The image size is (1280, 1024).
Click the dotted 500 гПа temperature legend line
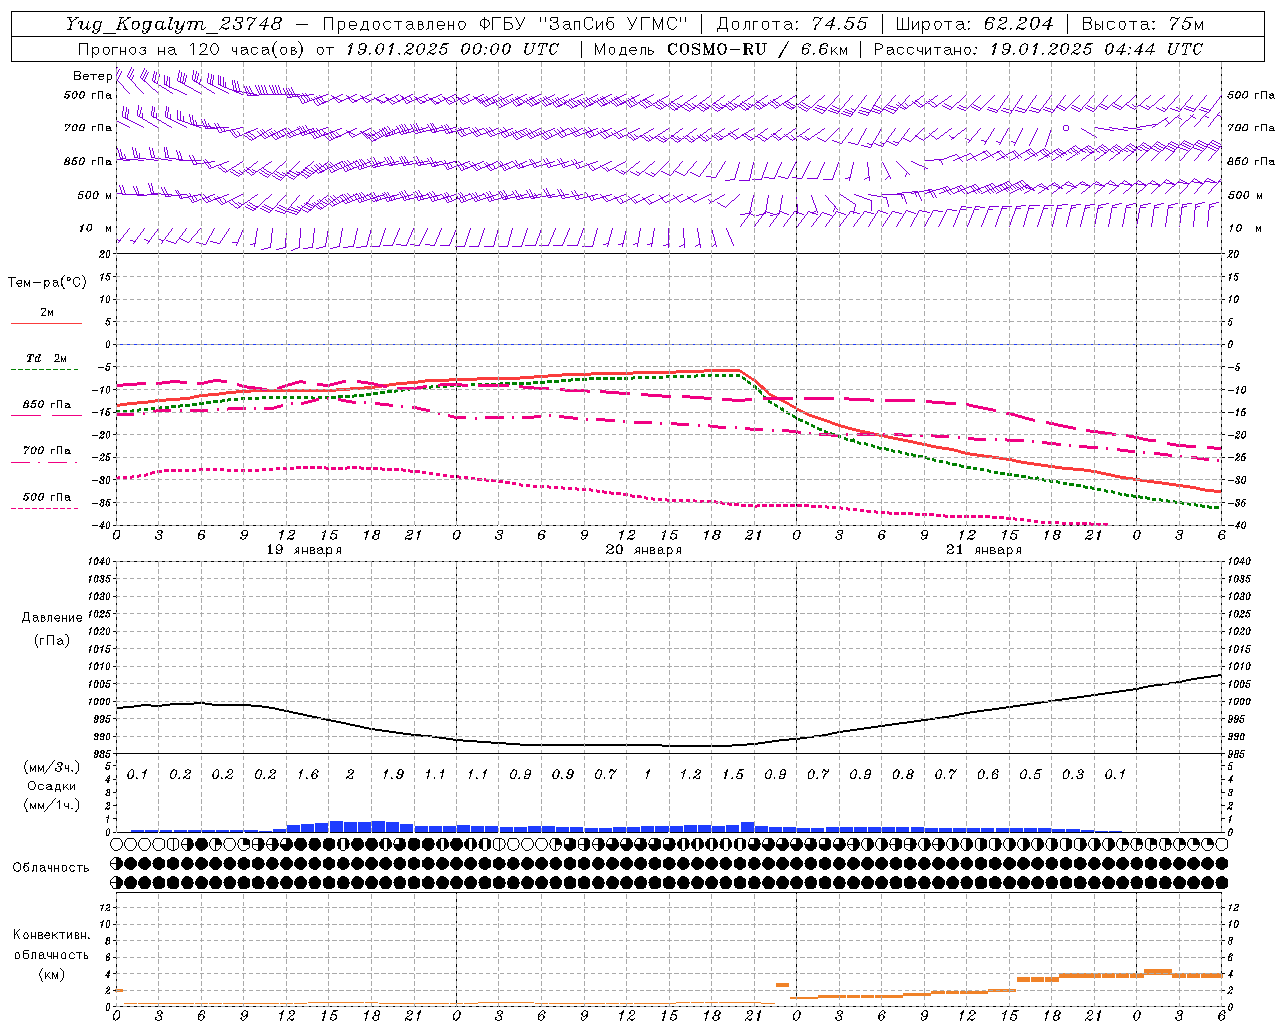coord(46,508)
